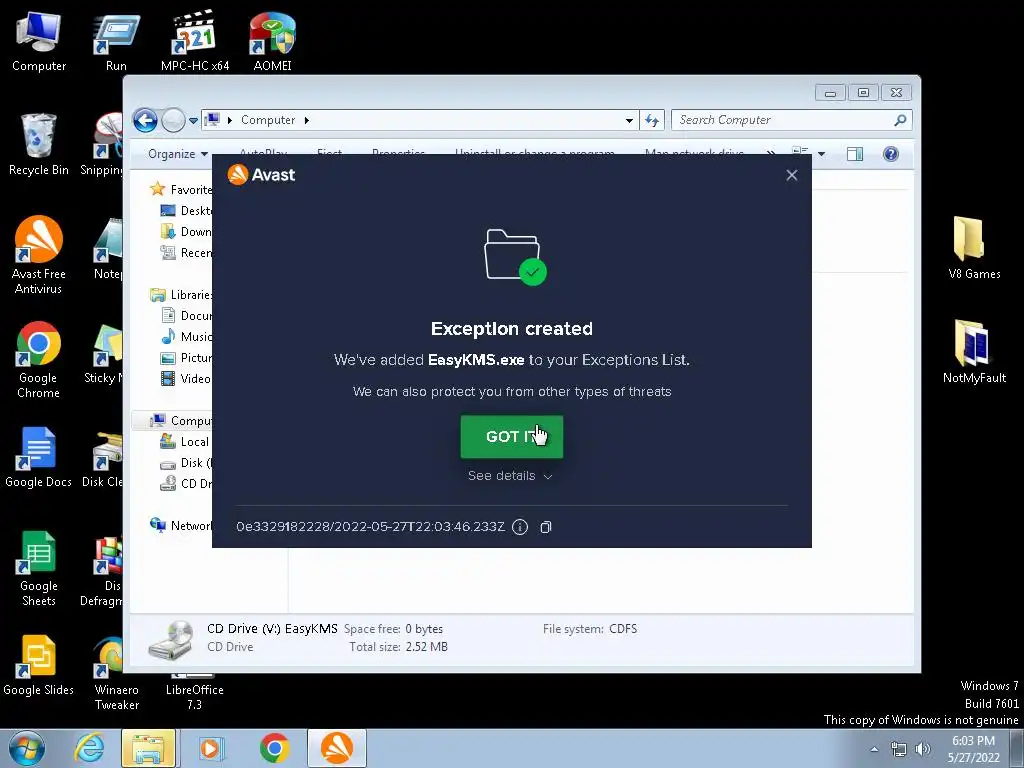Image resolution: width=1024 pixels, height=768 pixels.
Task: Show hidden system tray icons
Action: 874,750
